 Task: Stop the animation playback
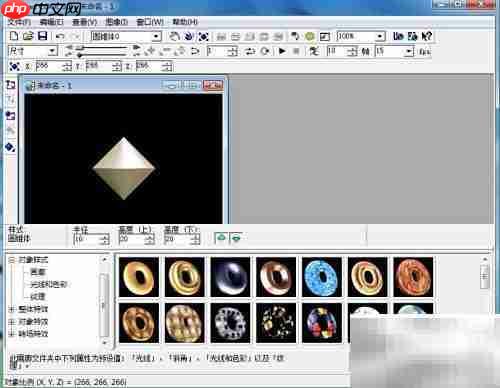[x=296, y=51]
